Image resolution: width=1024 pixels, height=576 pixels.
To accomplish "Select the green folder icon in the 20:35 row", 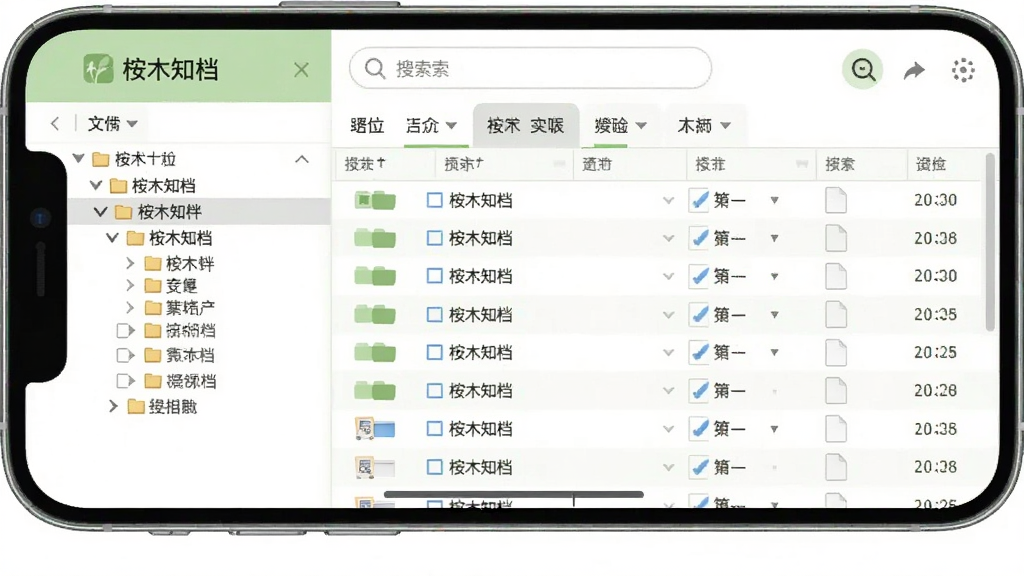I will pos(375,315).
